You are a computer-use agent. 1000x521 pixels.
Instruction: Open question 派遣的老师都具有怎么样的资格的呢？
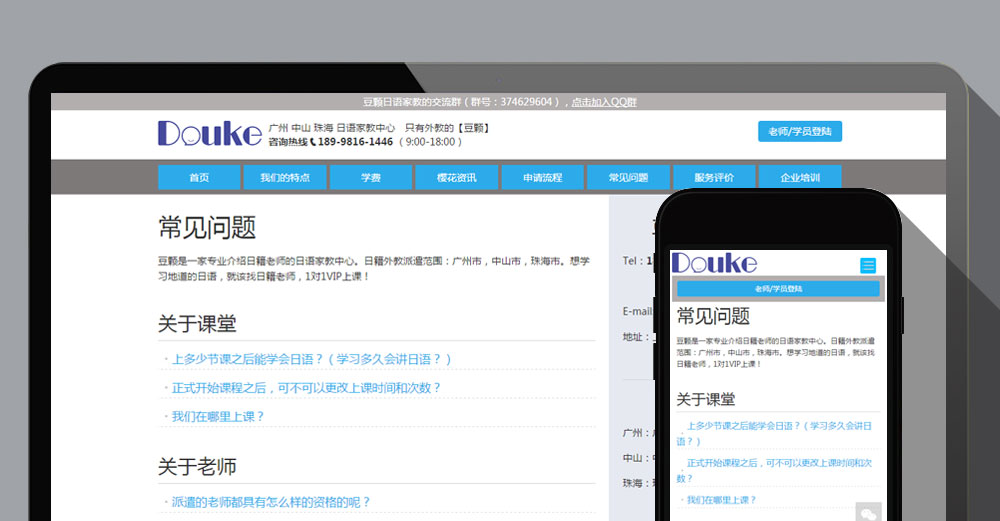(x=271, y=502)
